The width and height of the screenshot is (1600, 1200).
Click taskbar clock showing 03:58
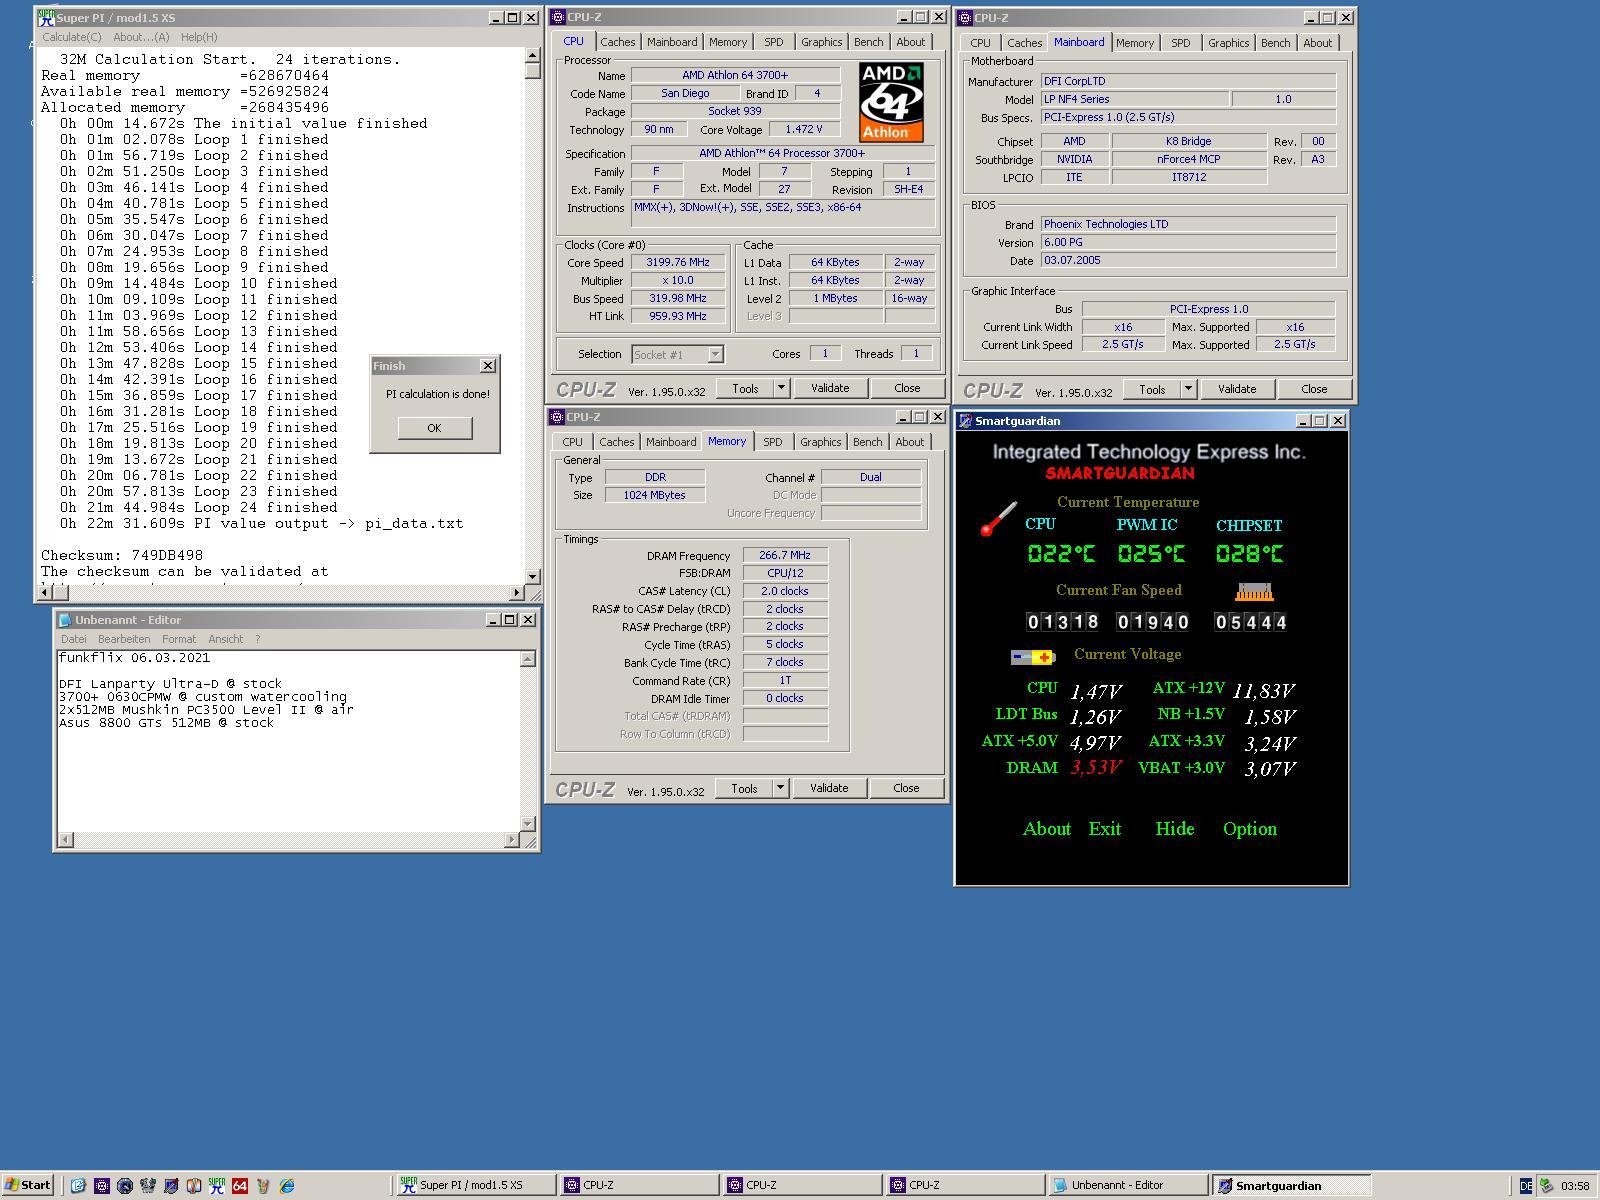click(1574, 1186)
